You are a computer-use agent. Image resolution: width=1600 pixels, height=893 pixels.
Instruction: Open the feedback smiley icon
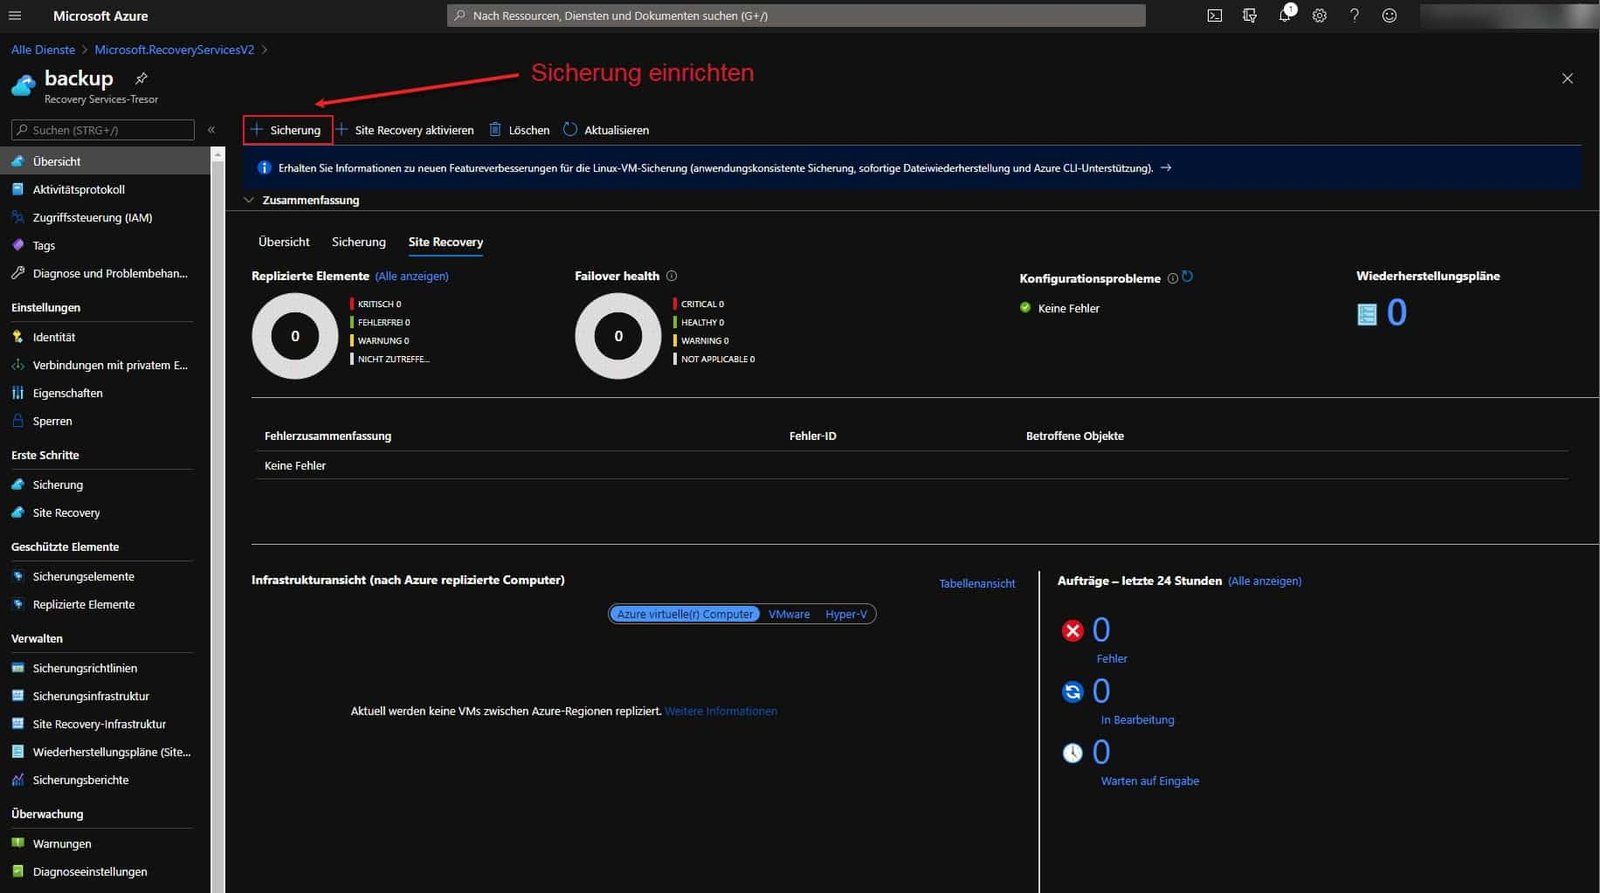(x=1389, y=16)
